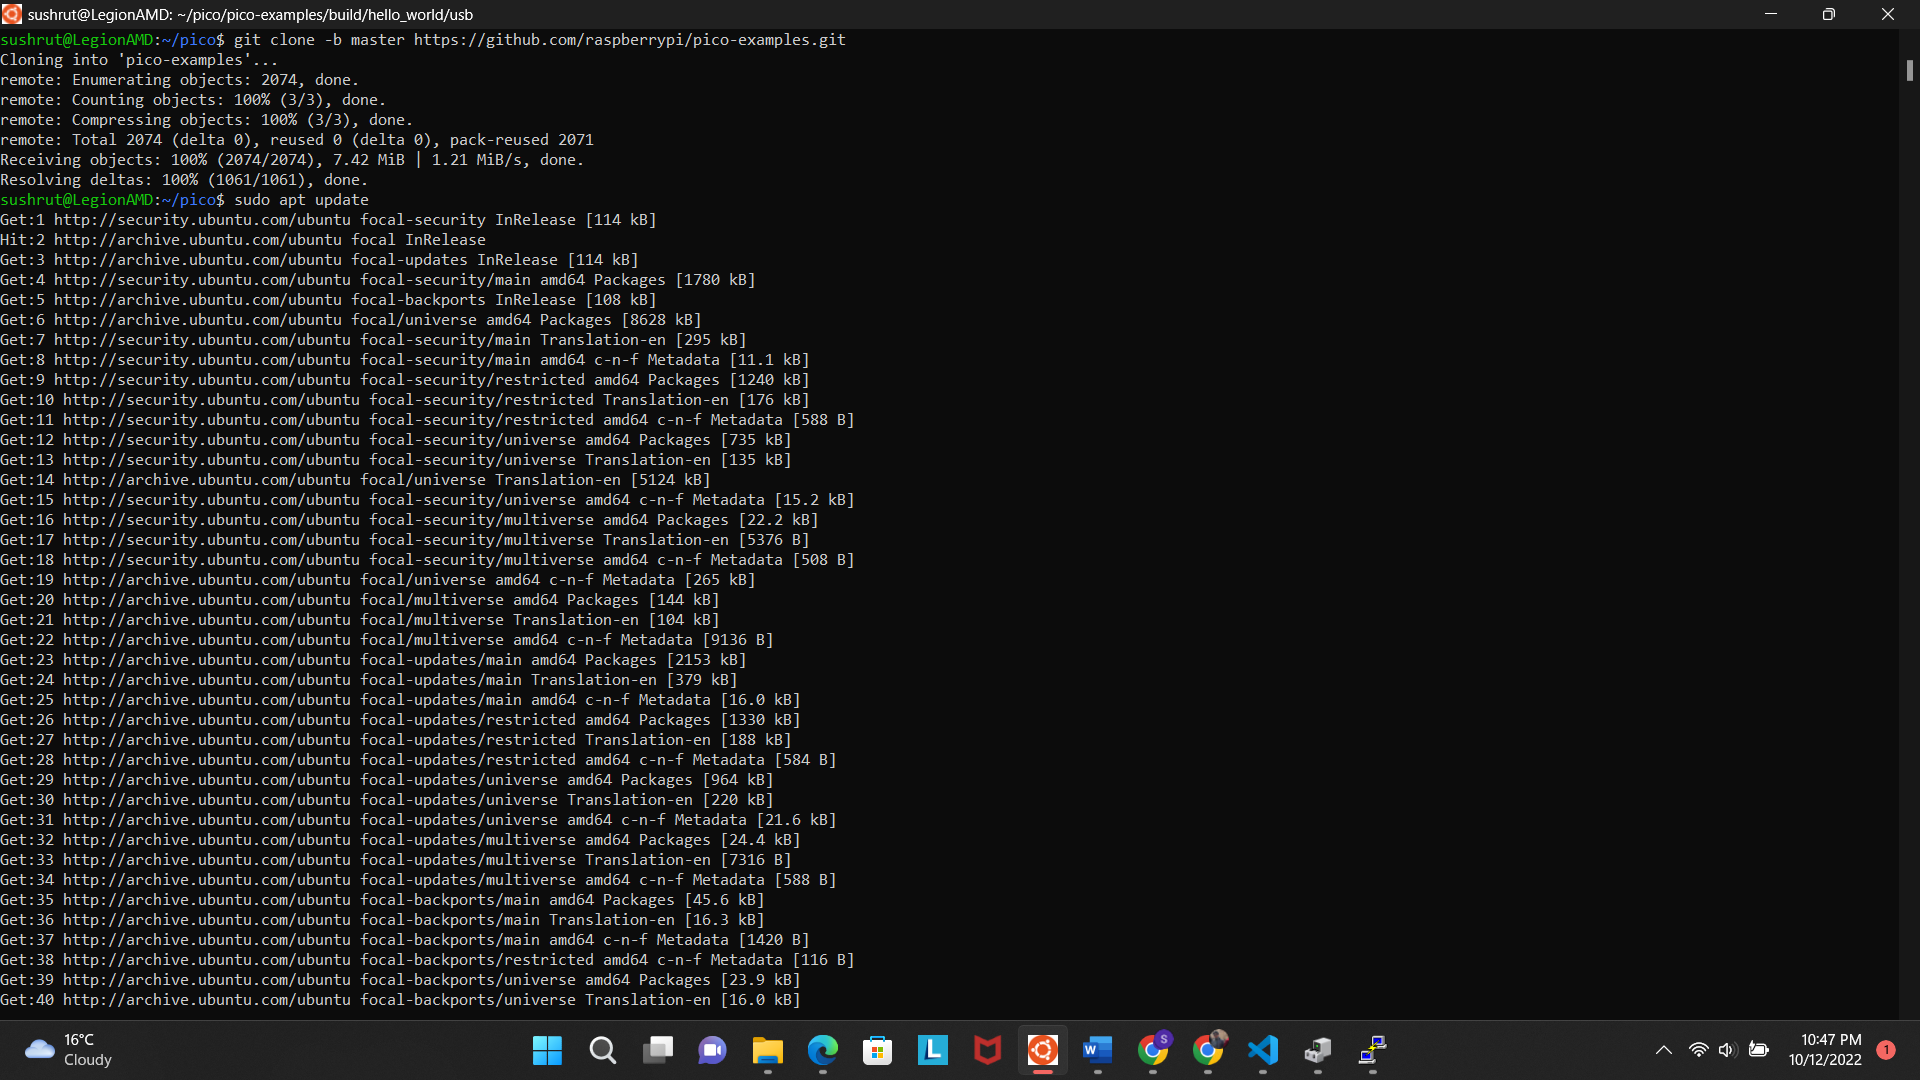Open the second Chrome profile icon
This screenshot has height=1080, width=1920.
click(1209, 1050)
